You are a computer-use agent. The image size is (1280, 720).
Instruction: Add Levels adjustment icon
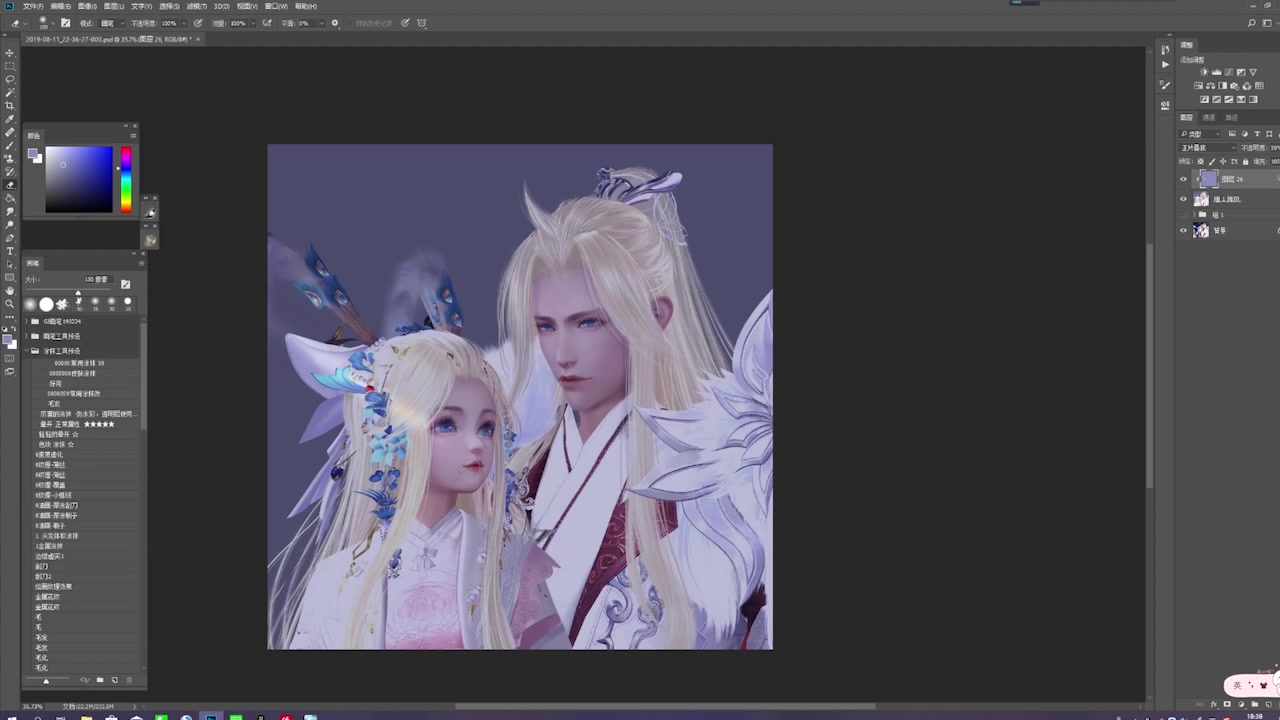[1217, 72]
